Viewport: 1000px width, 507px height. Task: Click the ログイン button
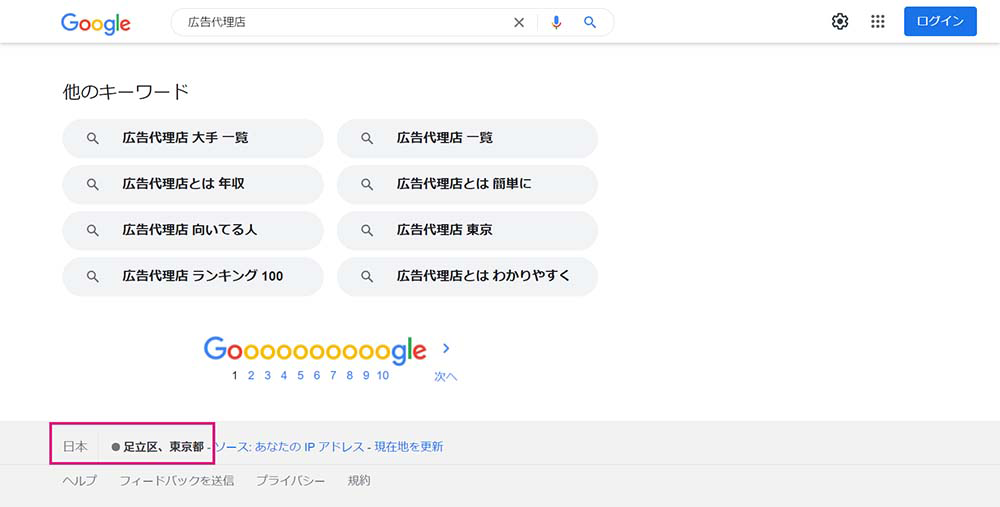click(940, 22)
